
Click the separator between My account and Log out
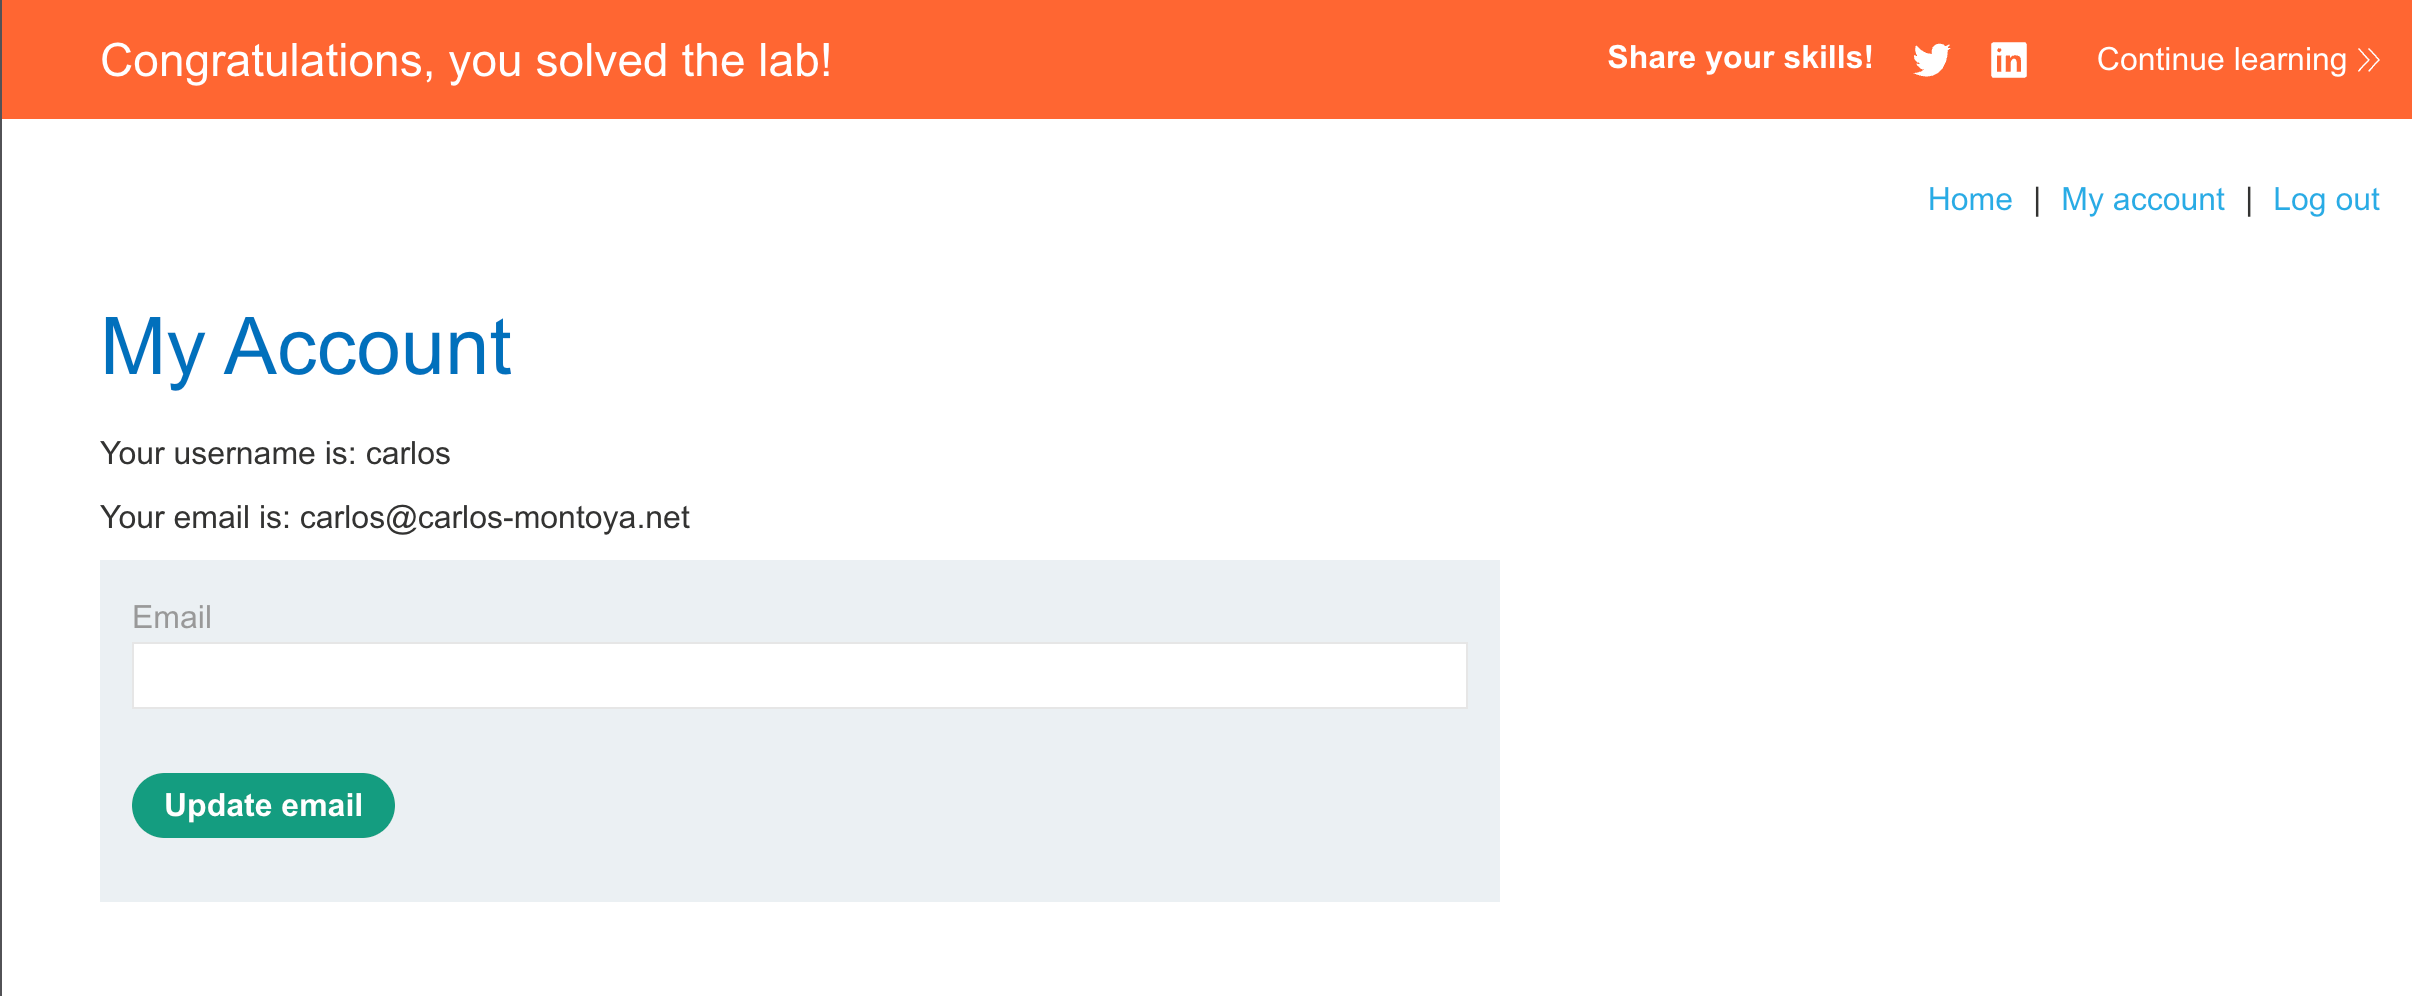coord(2249,201)
